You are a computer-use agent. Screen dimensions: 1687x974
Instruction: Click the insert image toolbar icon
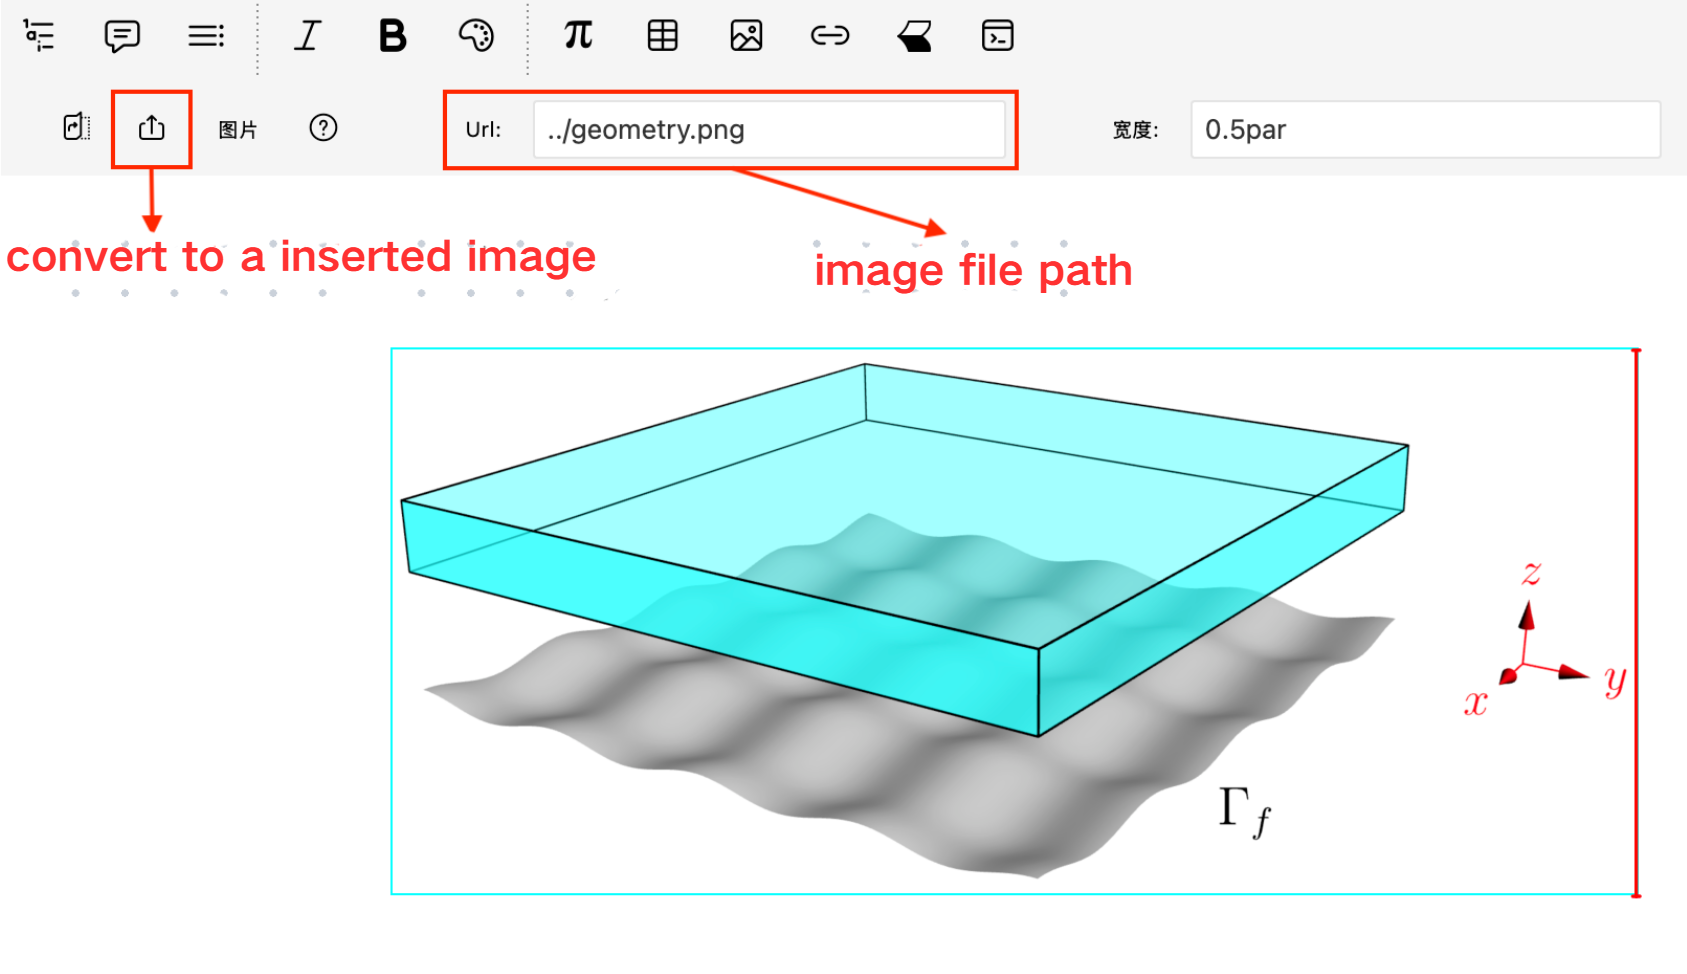pos(746,36)
